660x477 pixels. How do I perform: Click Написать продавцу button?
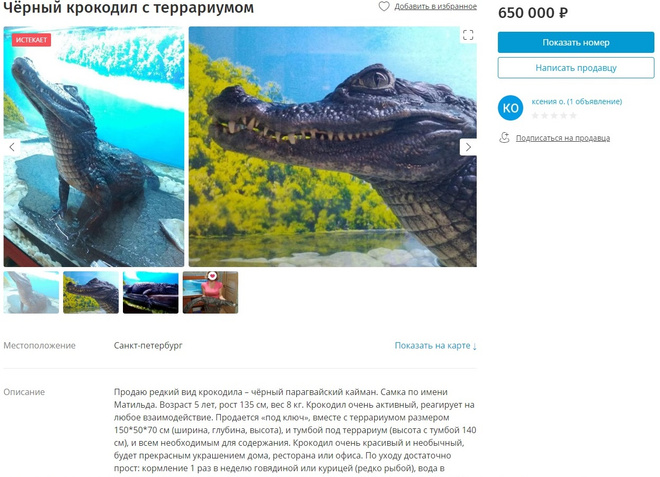(x=576, y=68)
